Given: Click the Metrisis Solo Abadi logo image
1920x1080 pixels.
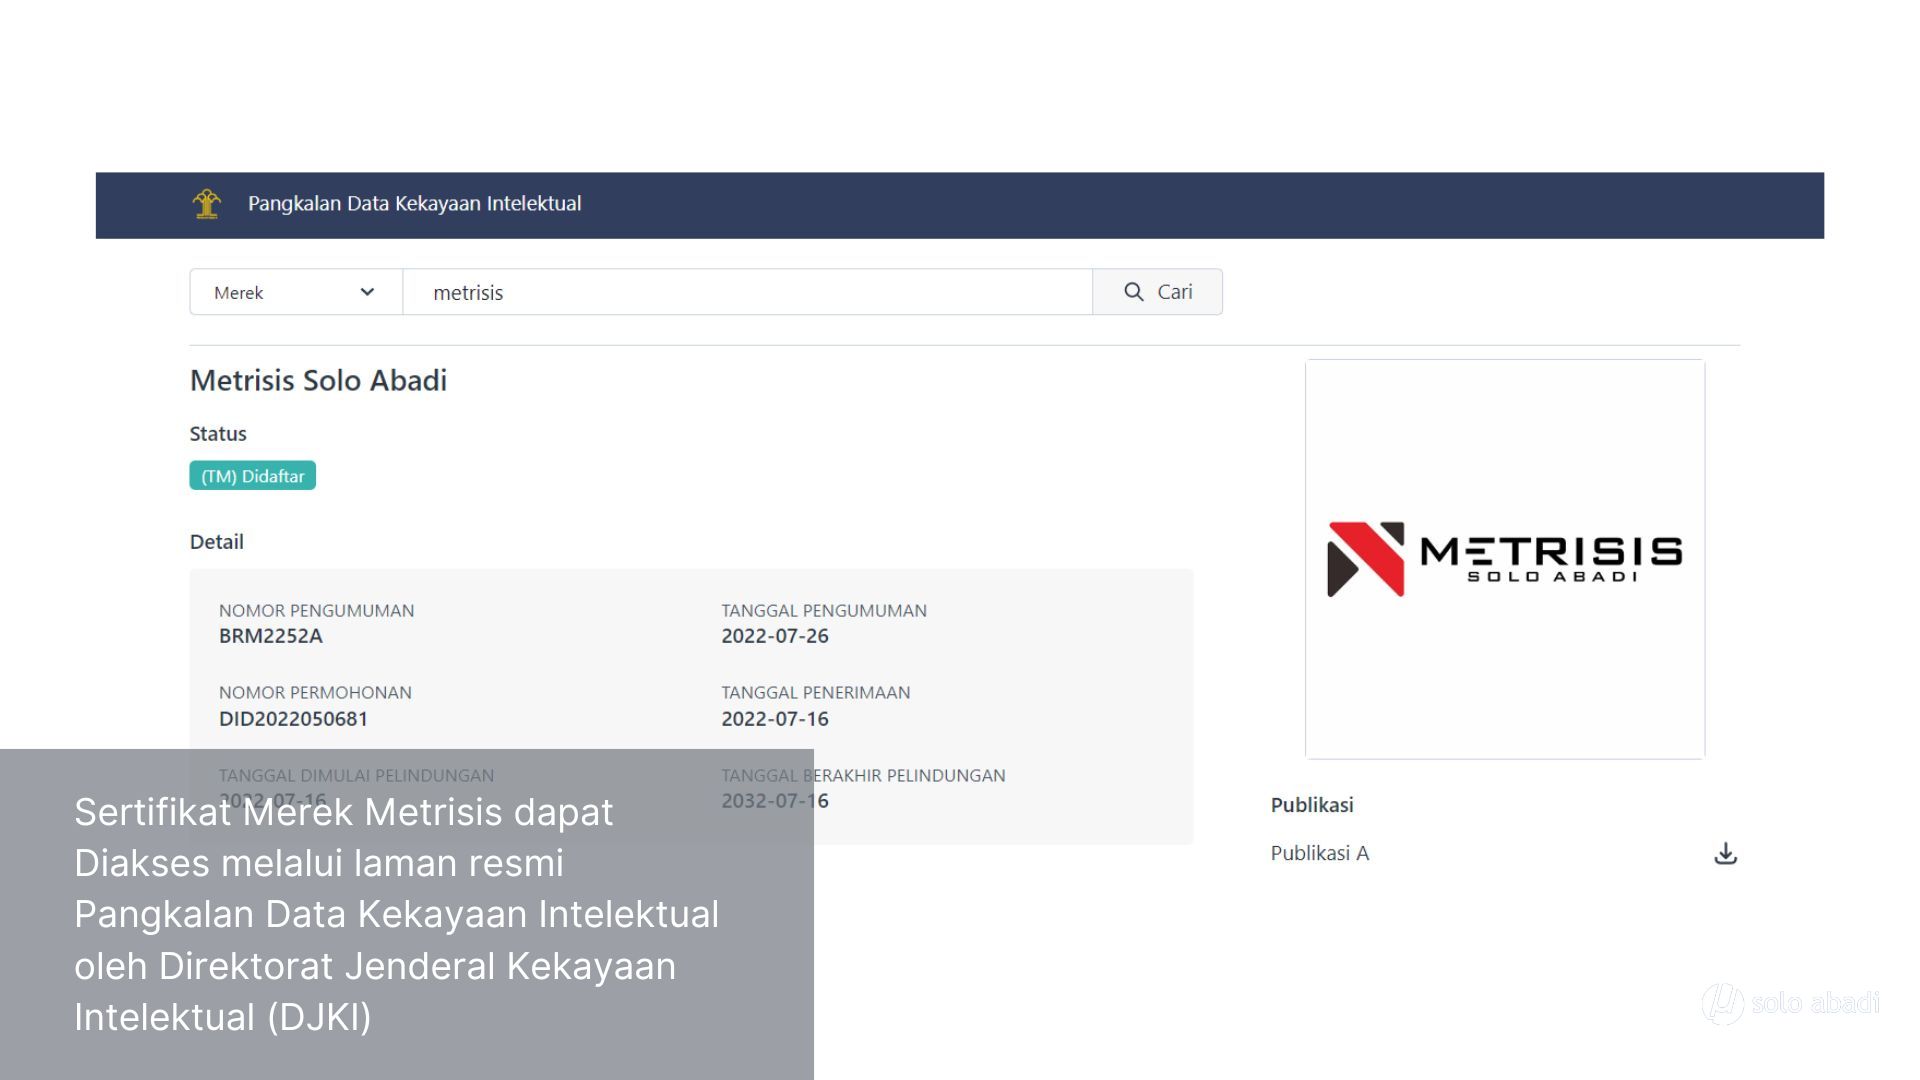Looking at the screenshot, I should pyautogui.click(x=1505, y=559).
